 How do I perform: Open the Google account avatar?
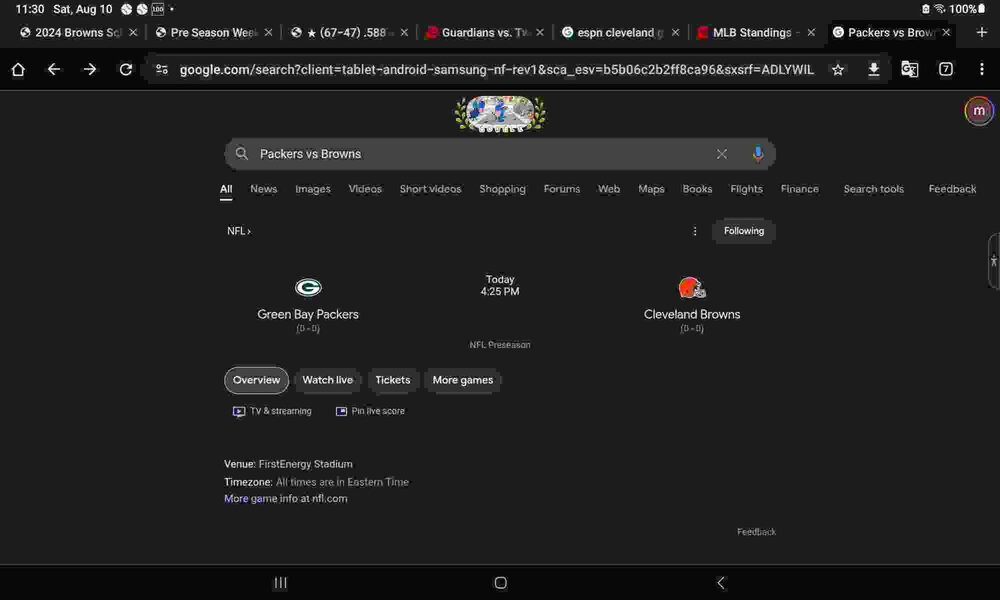[978, 111]
